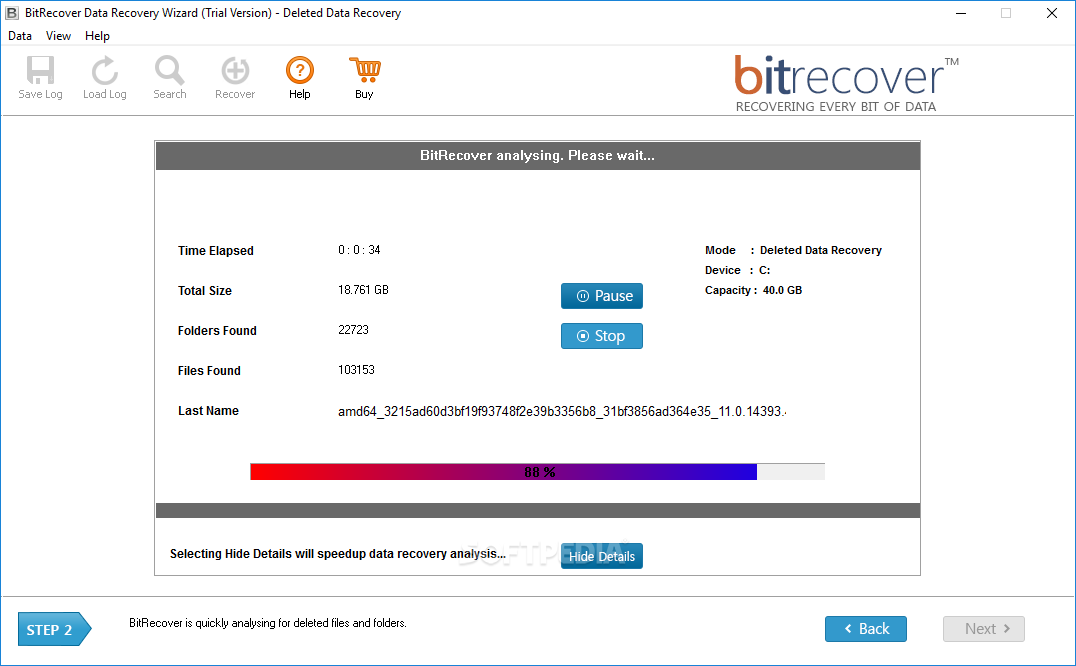Click the disabled Next button

pyautogui.click(x=983, y=629)
